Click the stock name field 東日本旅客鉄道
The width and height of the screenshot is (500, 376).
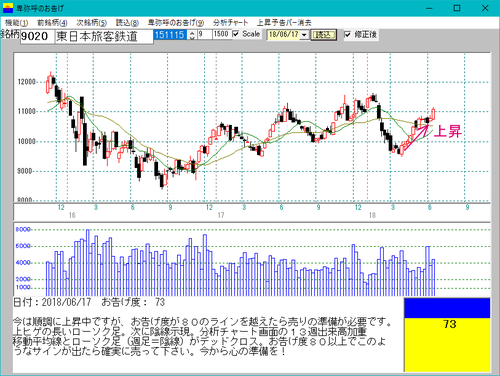coord(104,36)
